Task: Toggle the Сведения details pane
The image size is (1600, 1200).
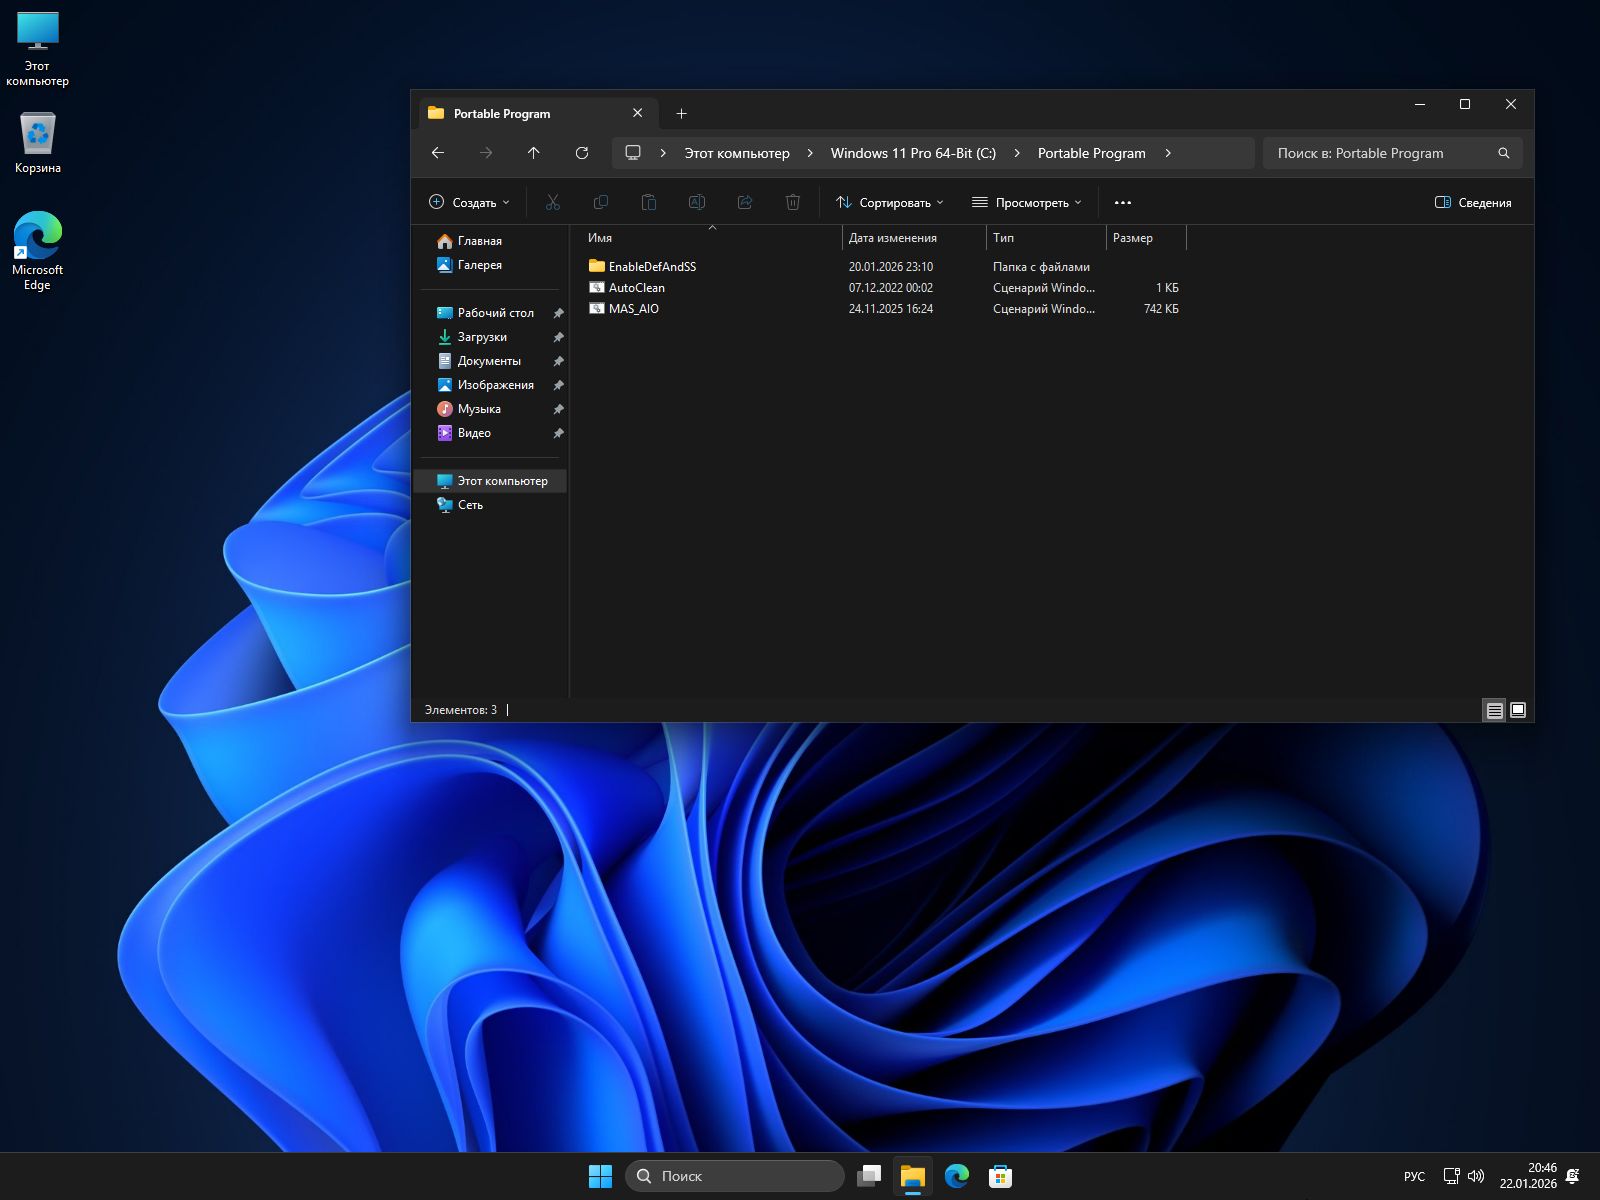Action: [x=1472, y=203]
